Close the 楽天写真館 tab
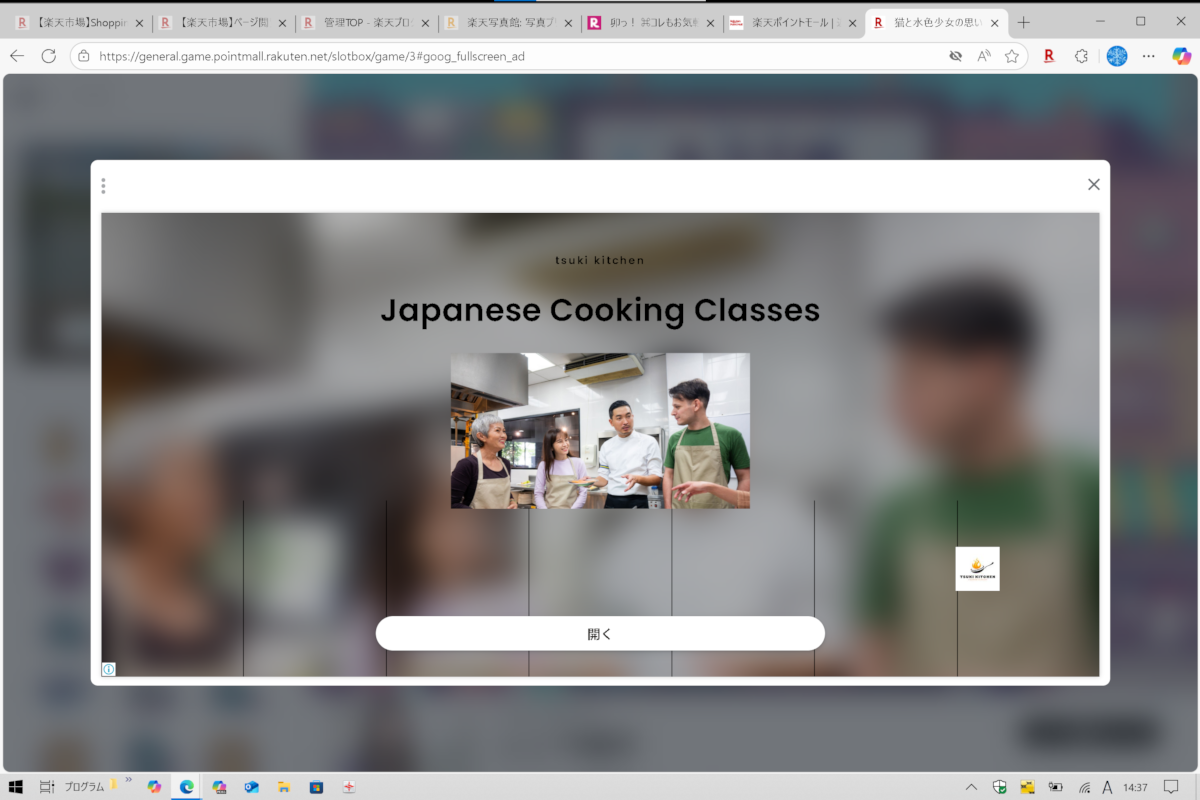 [x=568, y=23]
